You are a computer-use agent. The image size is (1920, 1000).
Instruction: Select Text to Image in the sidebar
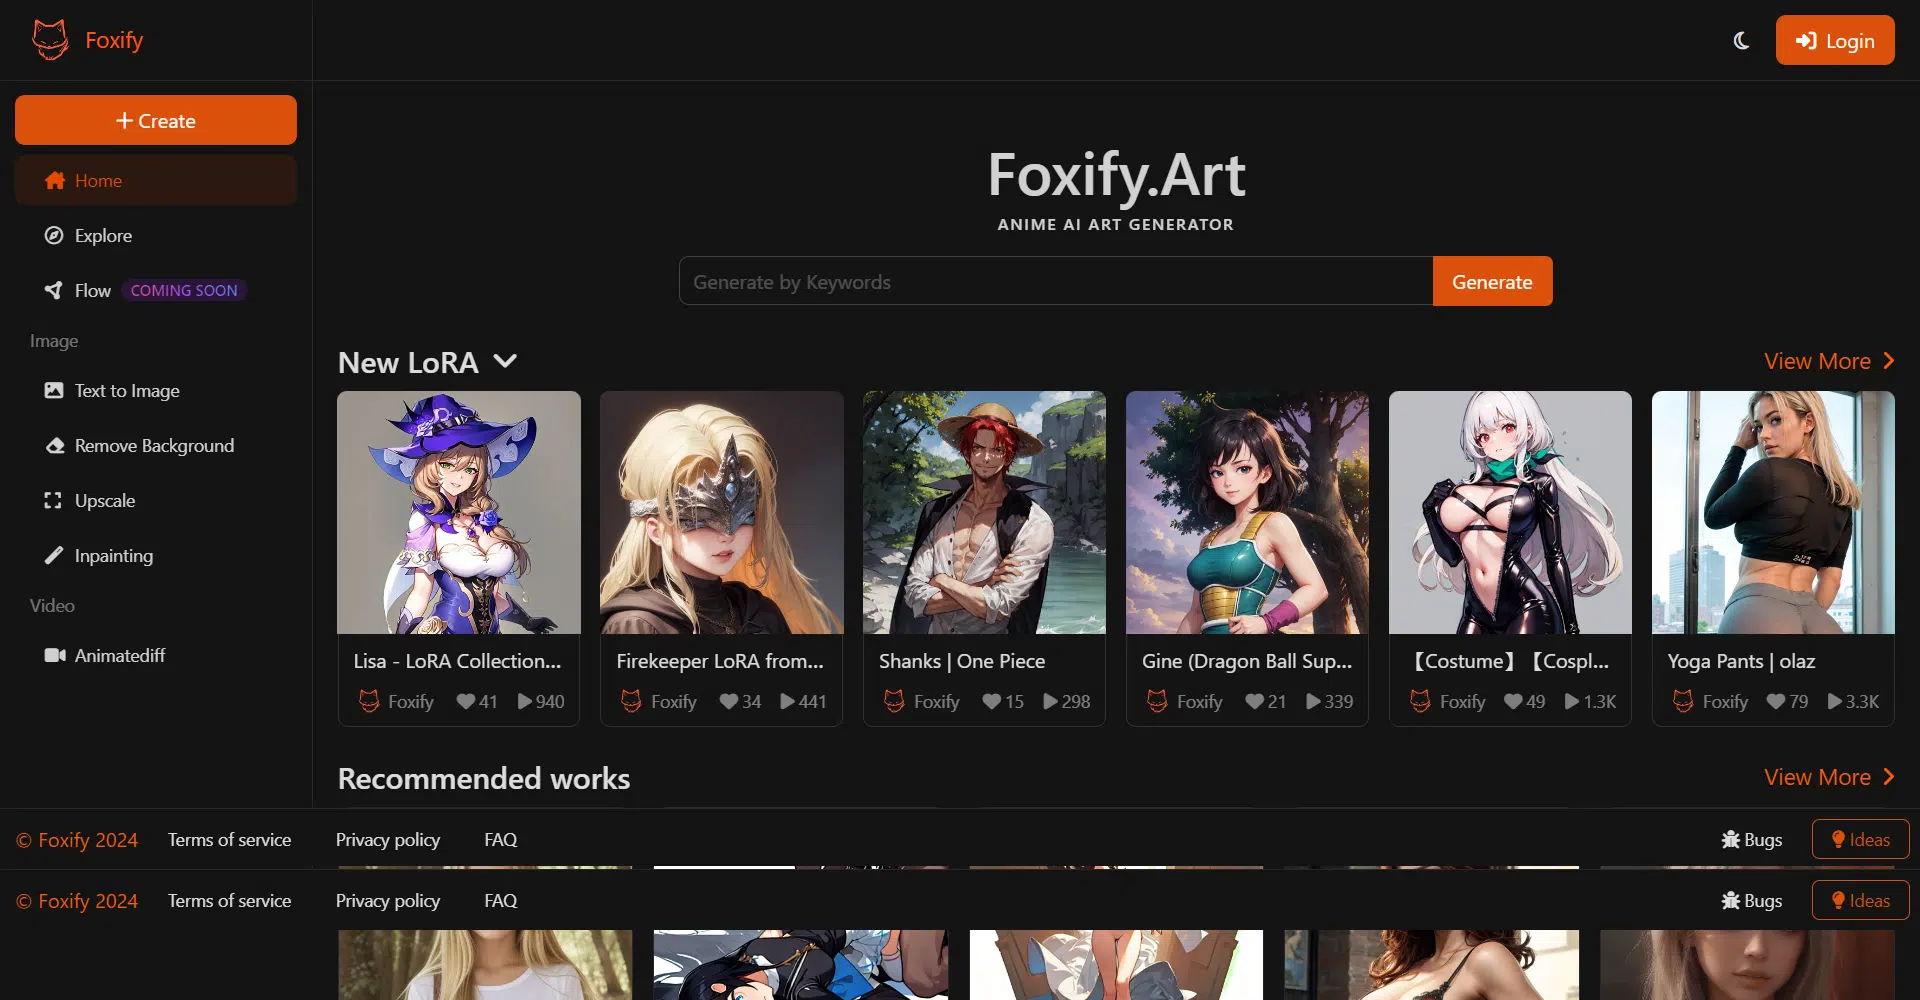127,391
